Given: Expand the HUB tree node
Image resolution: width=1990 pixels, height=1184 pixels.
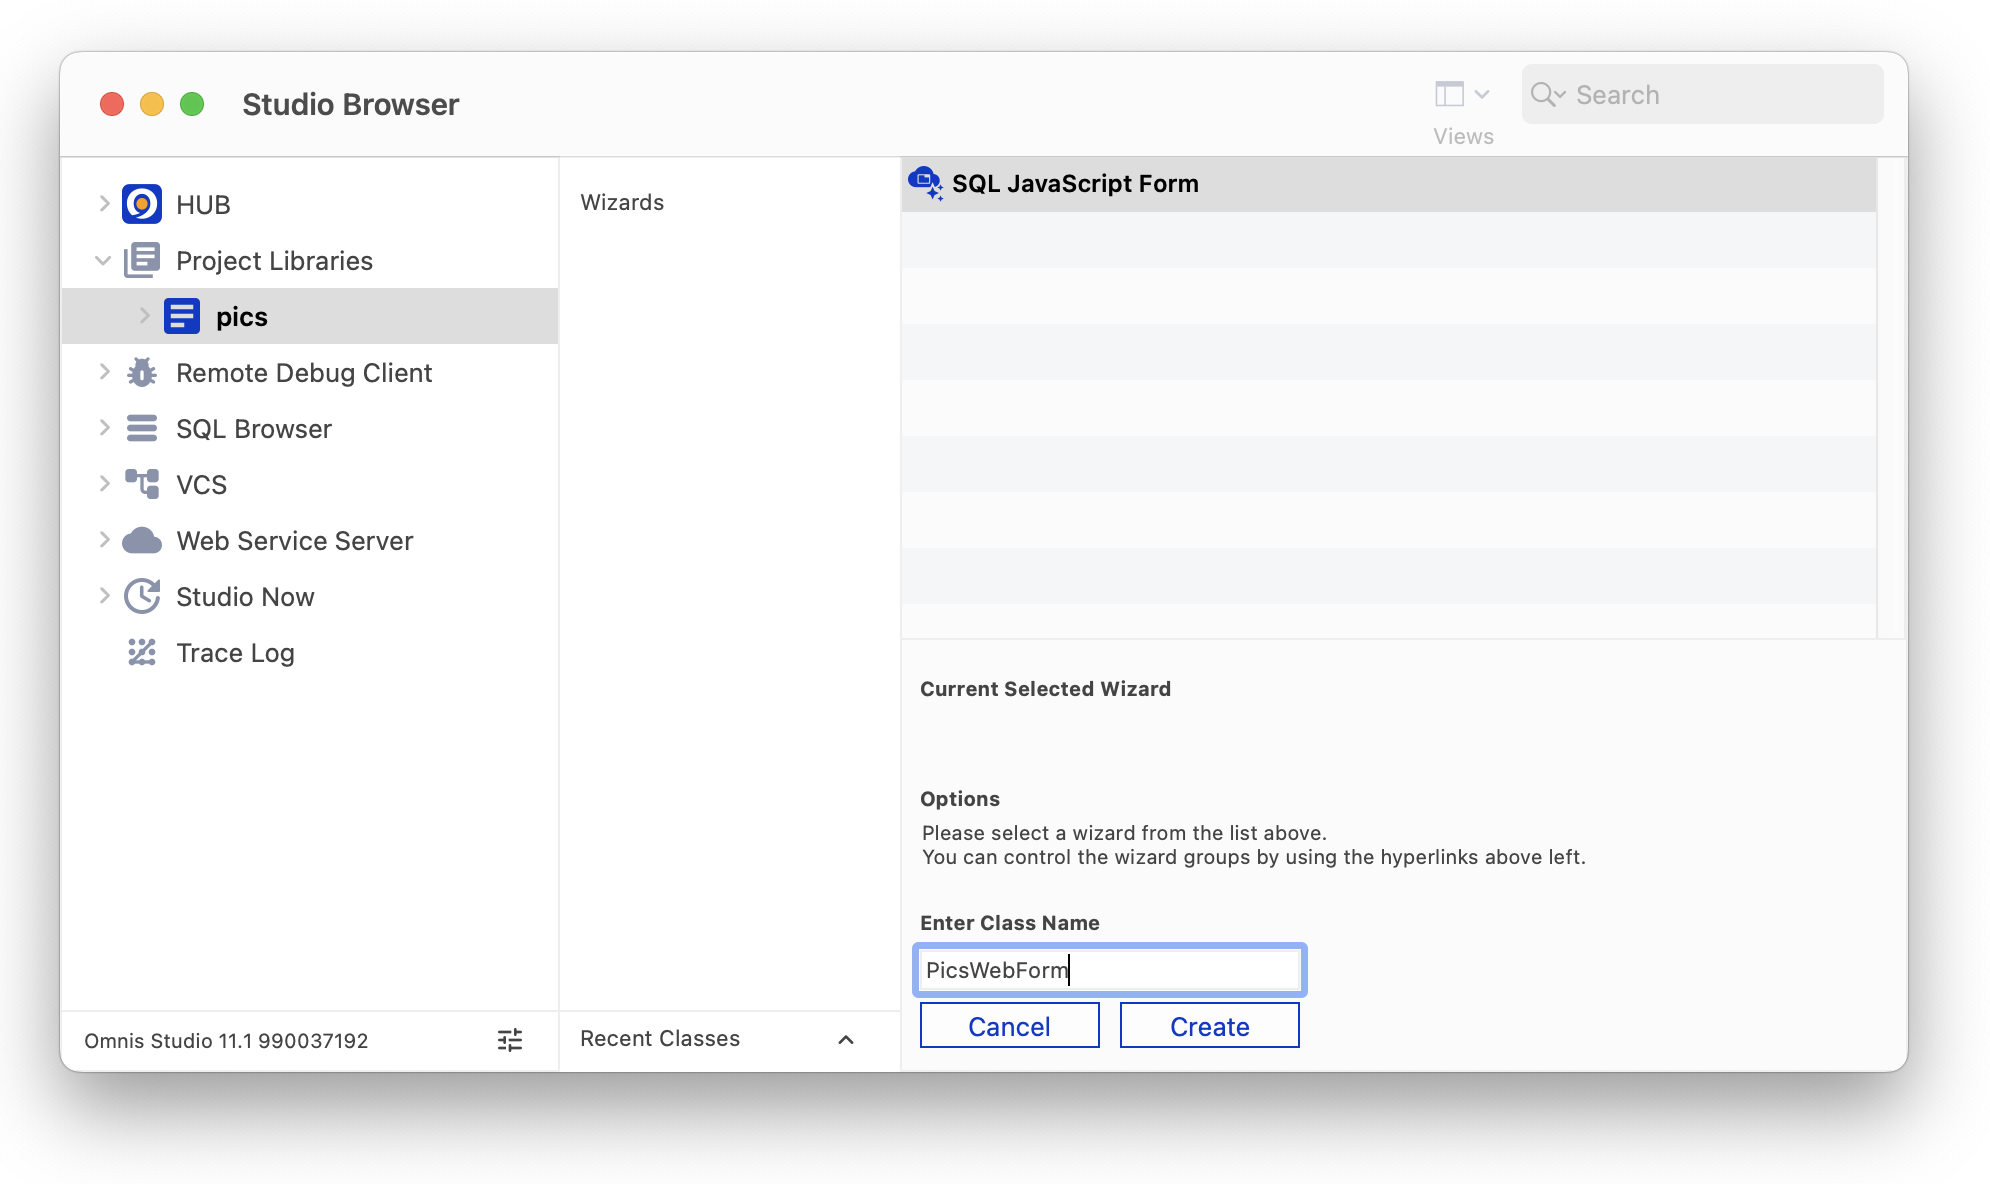Looking at the screenshot, I should click(104, 204).
